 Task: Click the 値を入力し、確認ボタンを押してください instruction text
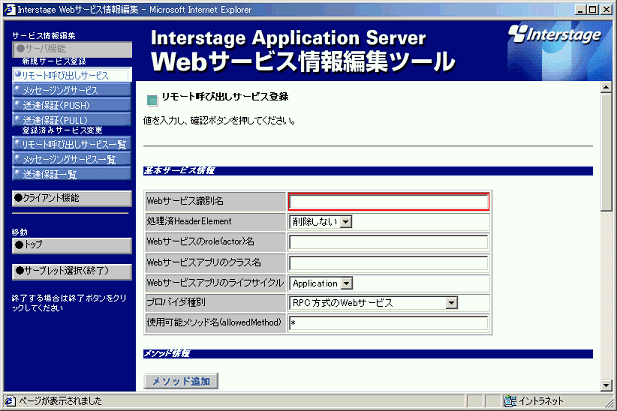point(219,121)
